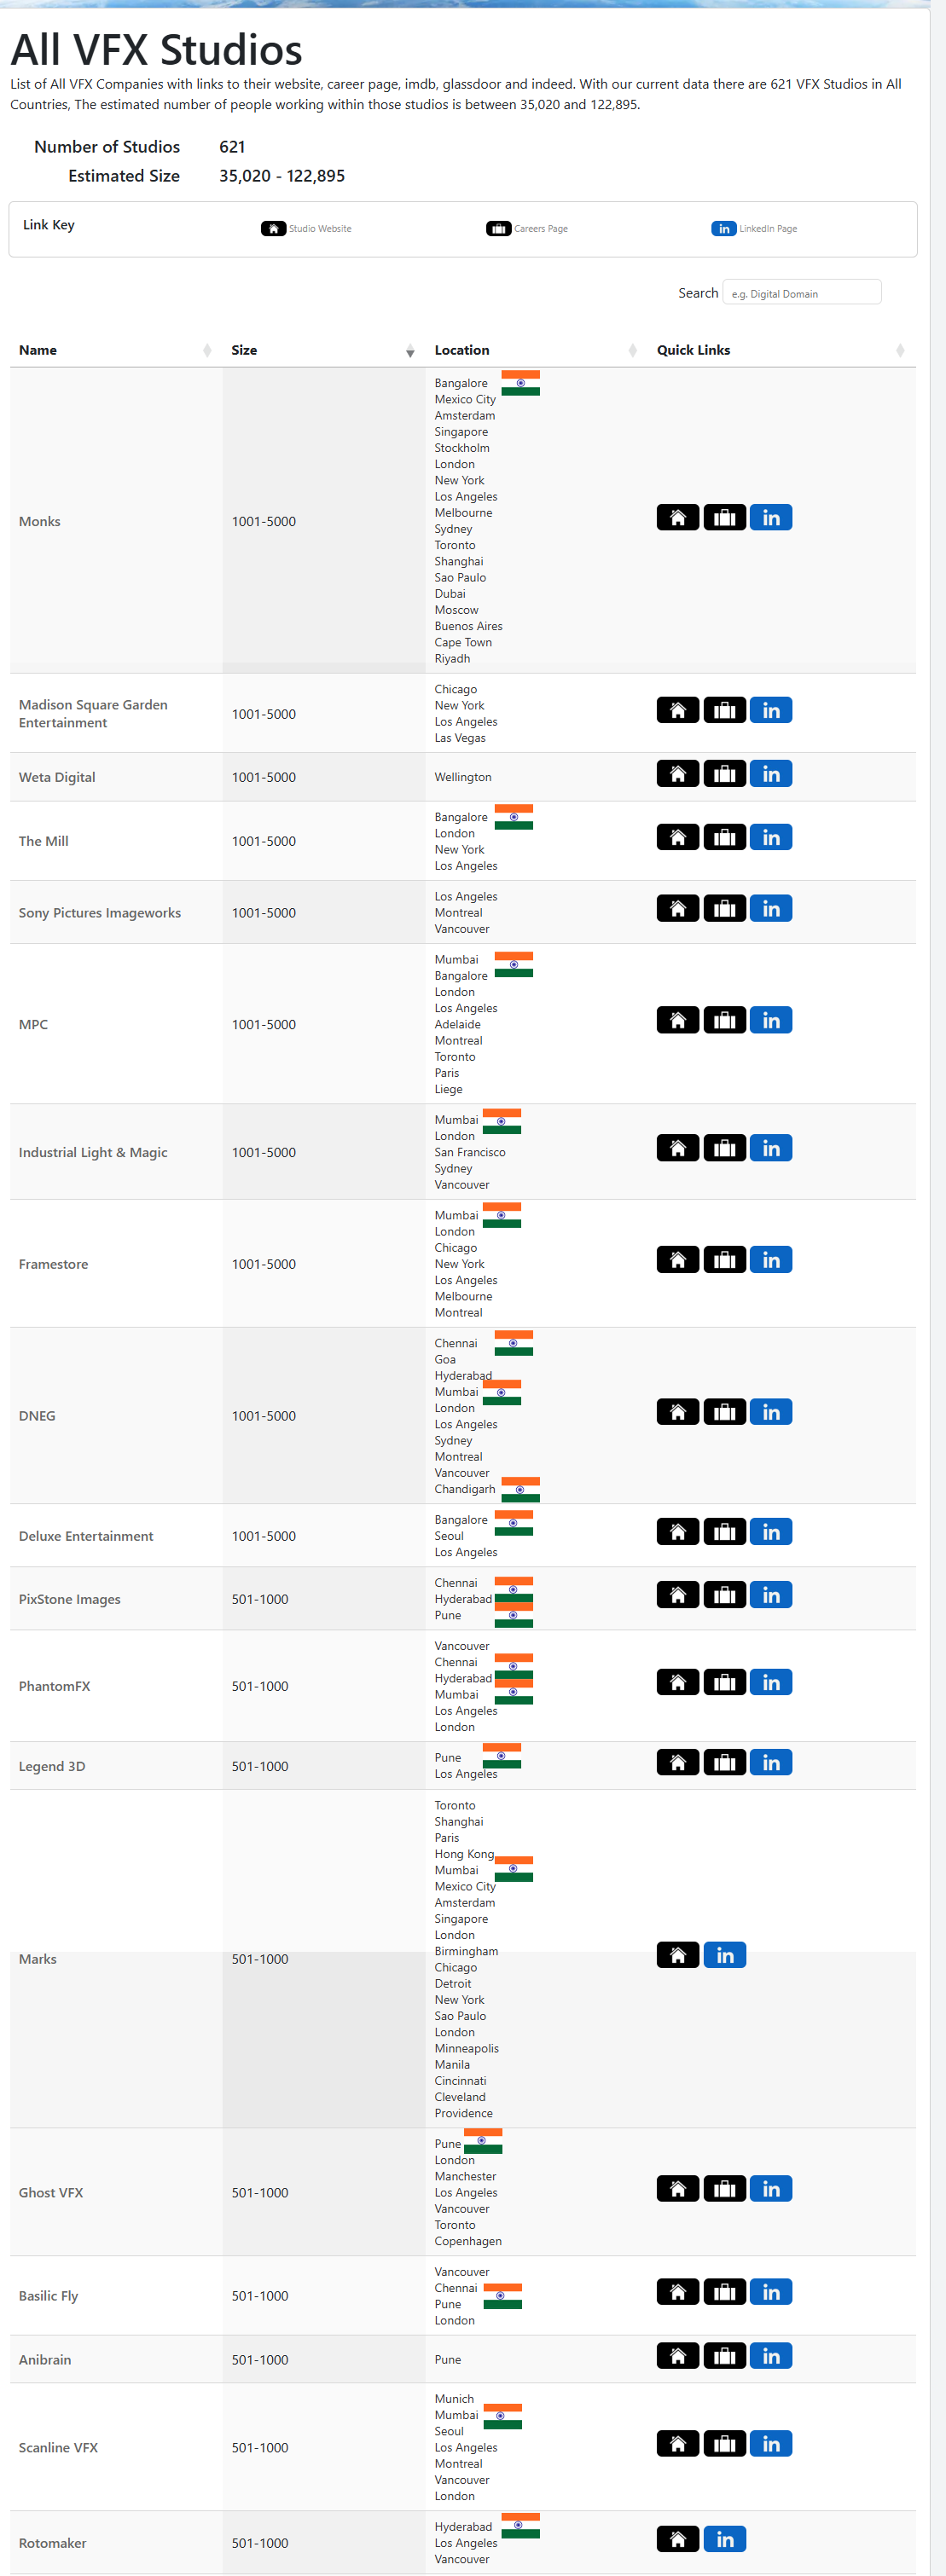Open The Mill LinkedIn page icon

(x=770, y=837)
